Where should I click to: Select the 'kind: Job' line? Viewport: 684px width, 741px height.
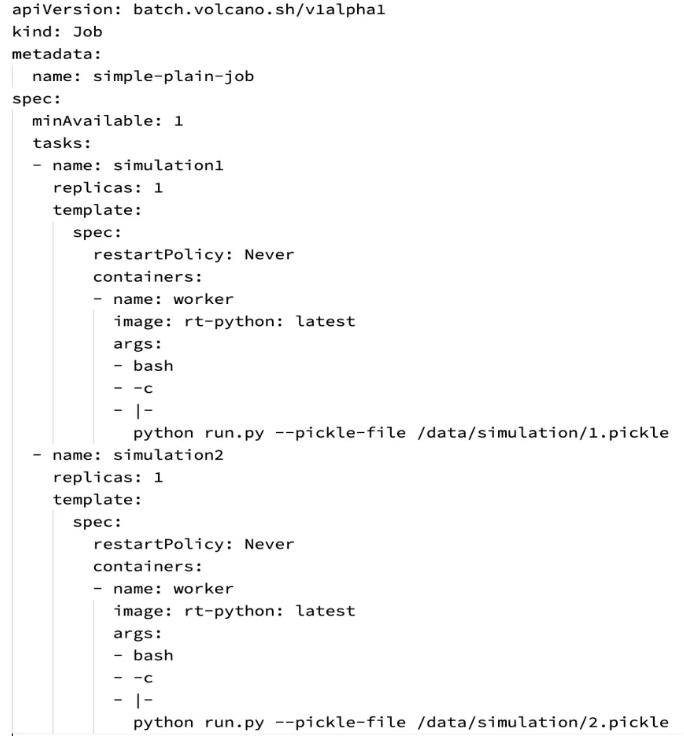coord(57,32)
